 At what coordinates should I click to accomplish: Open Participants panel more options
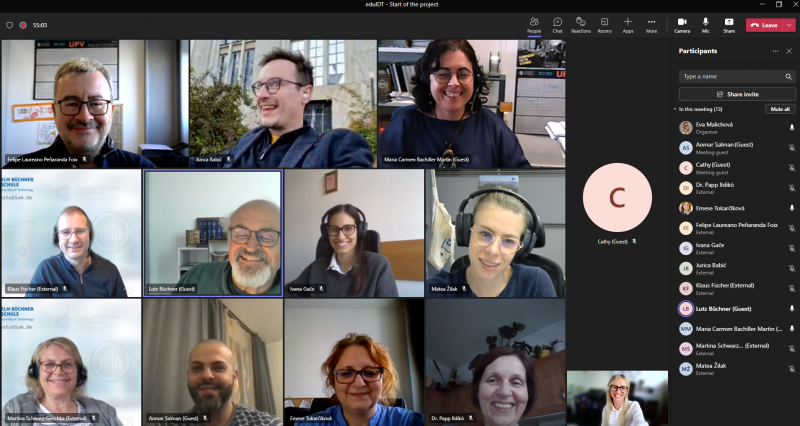[x=776, y=51]
